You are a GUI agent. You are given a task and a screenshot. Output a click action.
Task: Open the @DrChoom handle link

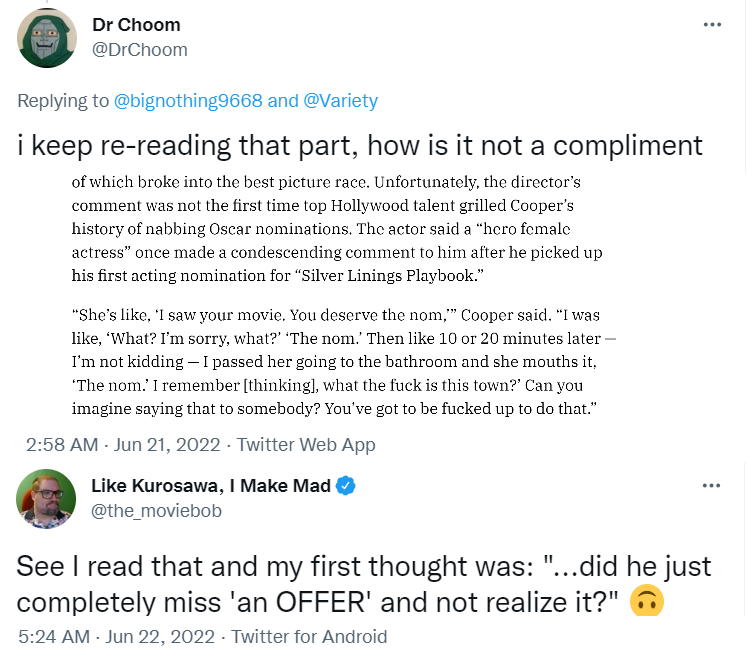(140, 49)
